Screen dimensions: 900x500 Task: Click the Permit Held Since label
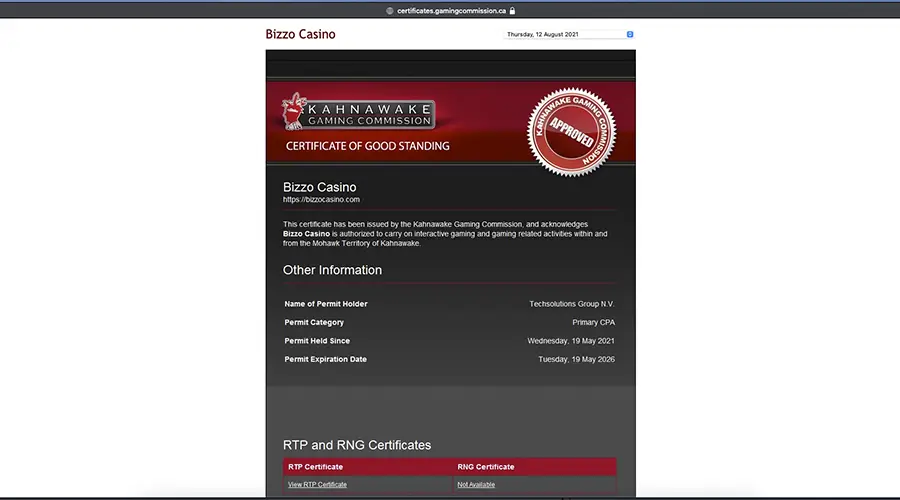317,341
